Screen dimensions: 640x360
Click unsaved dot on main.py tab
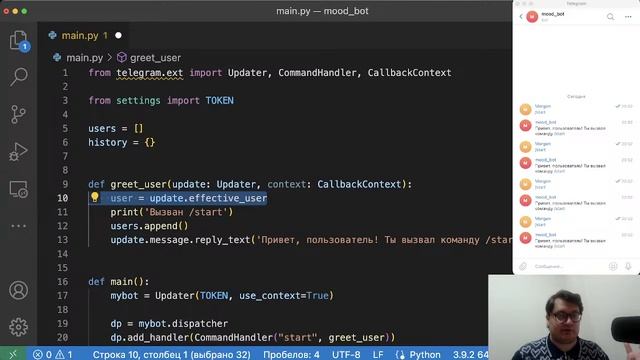[x=118, y=36]
